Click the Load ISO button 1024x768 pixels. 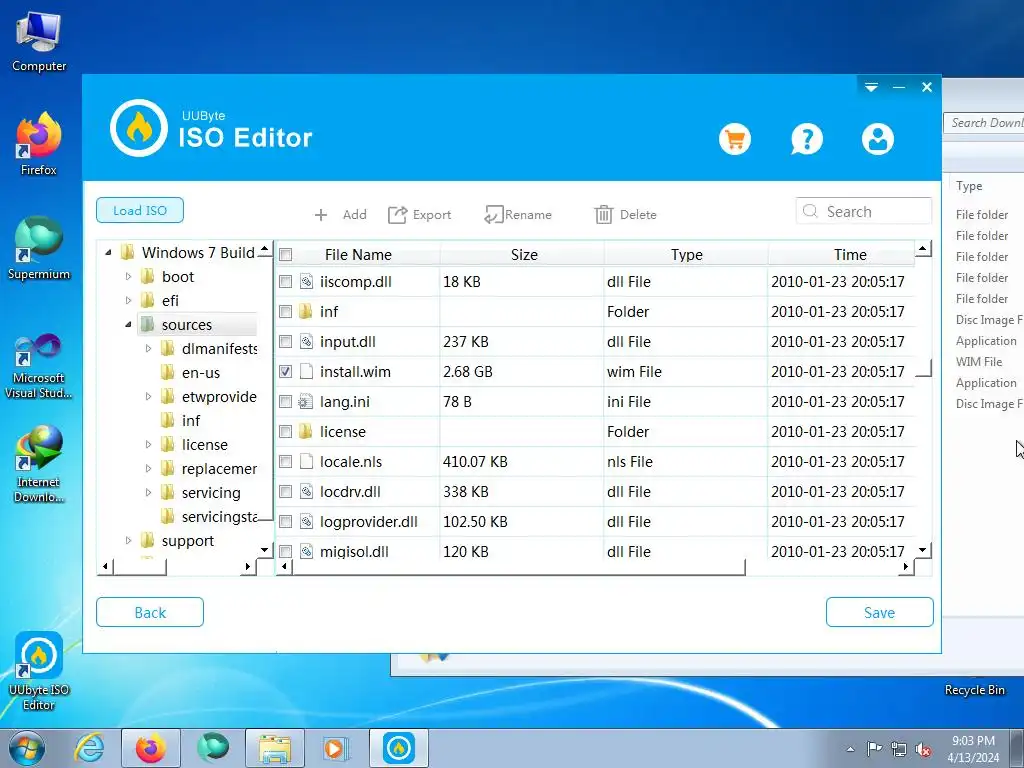click(x=140, y=210)
